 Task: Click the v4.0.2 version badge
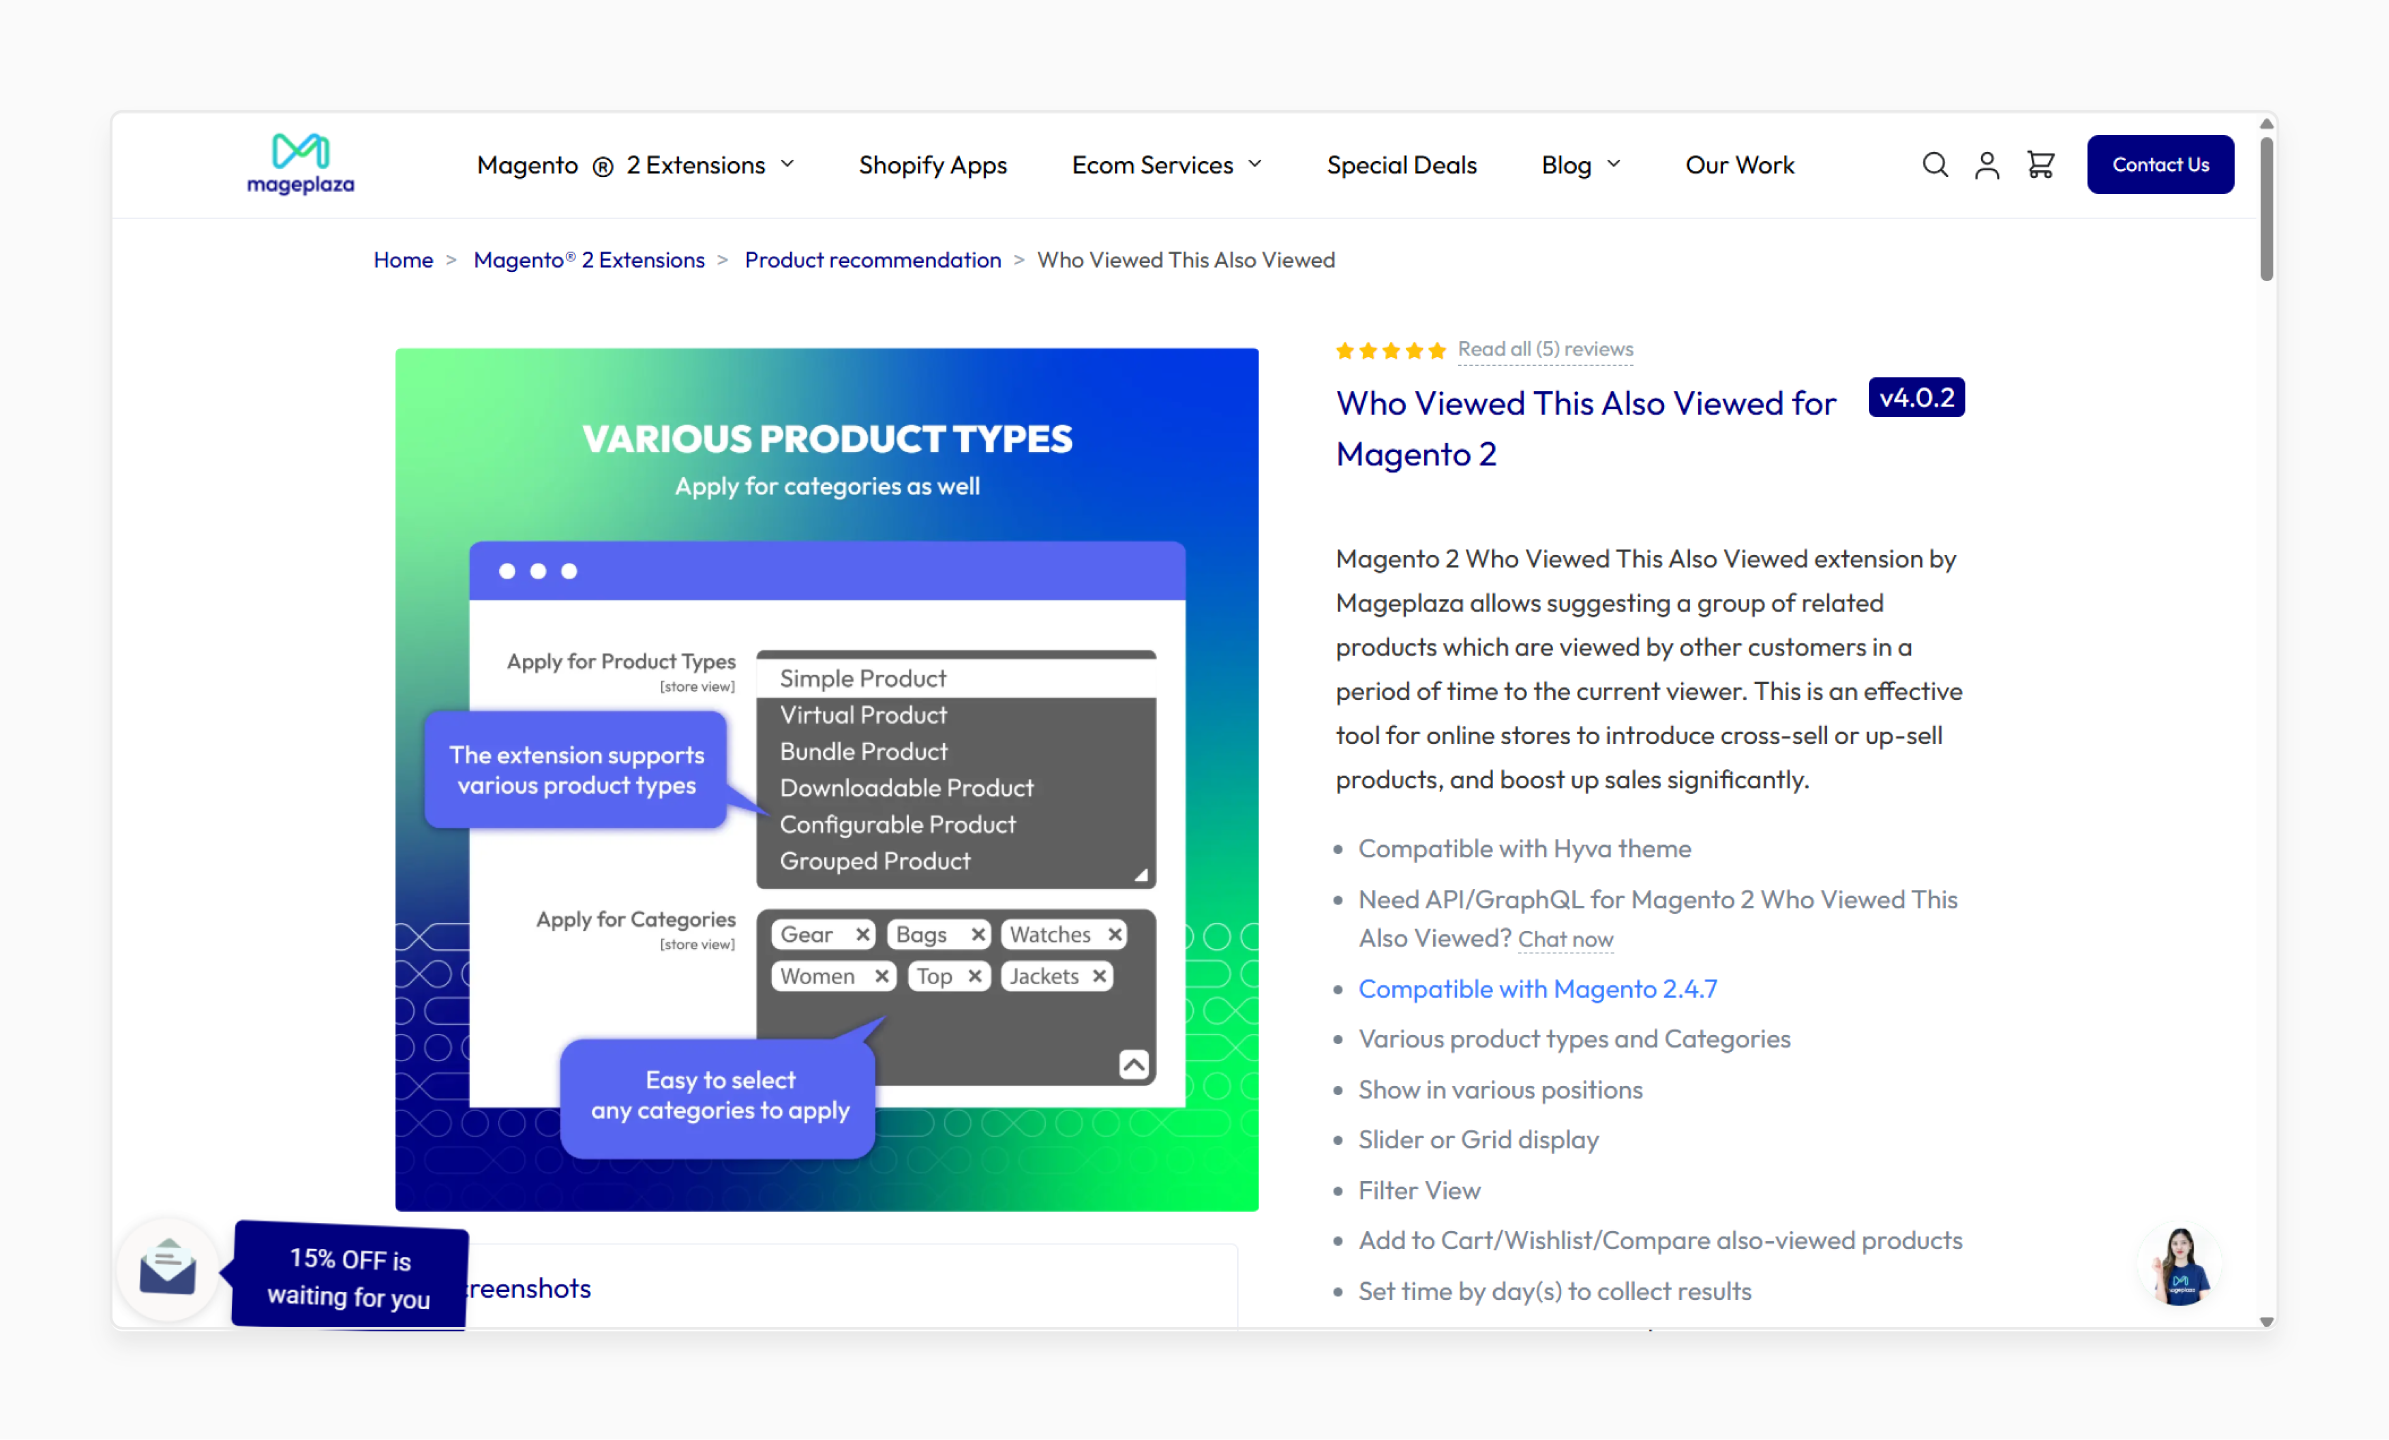[1916, 397]
